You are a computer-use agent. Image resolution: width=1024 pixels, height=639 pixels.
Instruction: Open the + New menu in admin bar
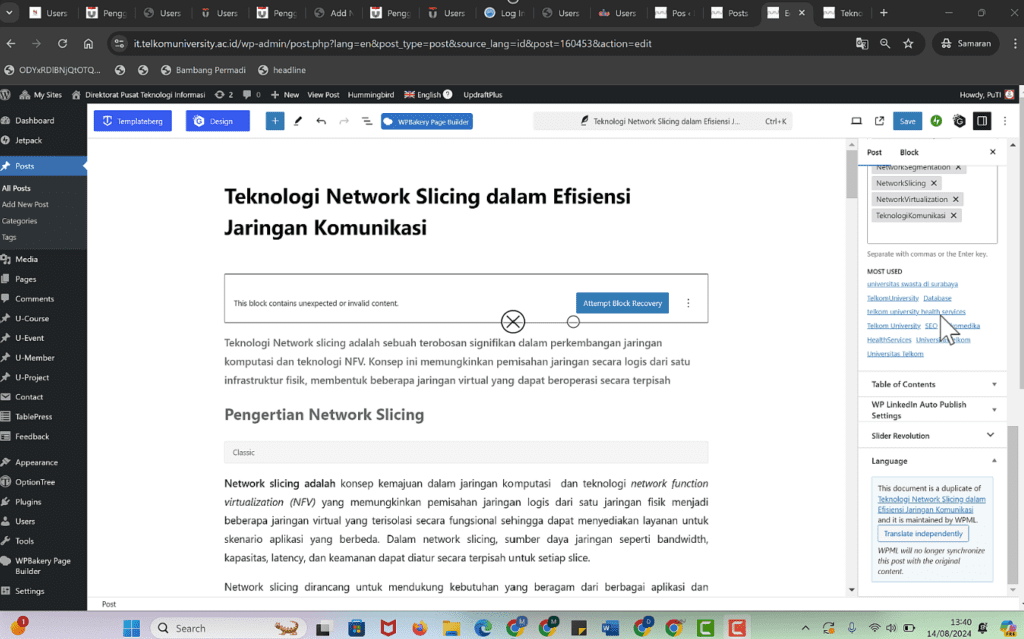click(x=284, y=94)
